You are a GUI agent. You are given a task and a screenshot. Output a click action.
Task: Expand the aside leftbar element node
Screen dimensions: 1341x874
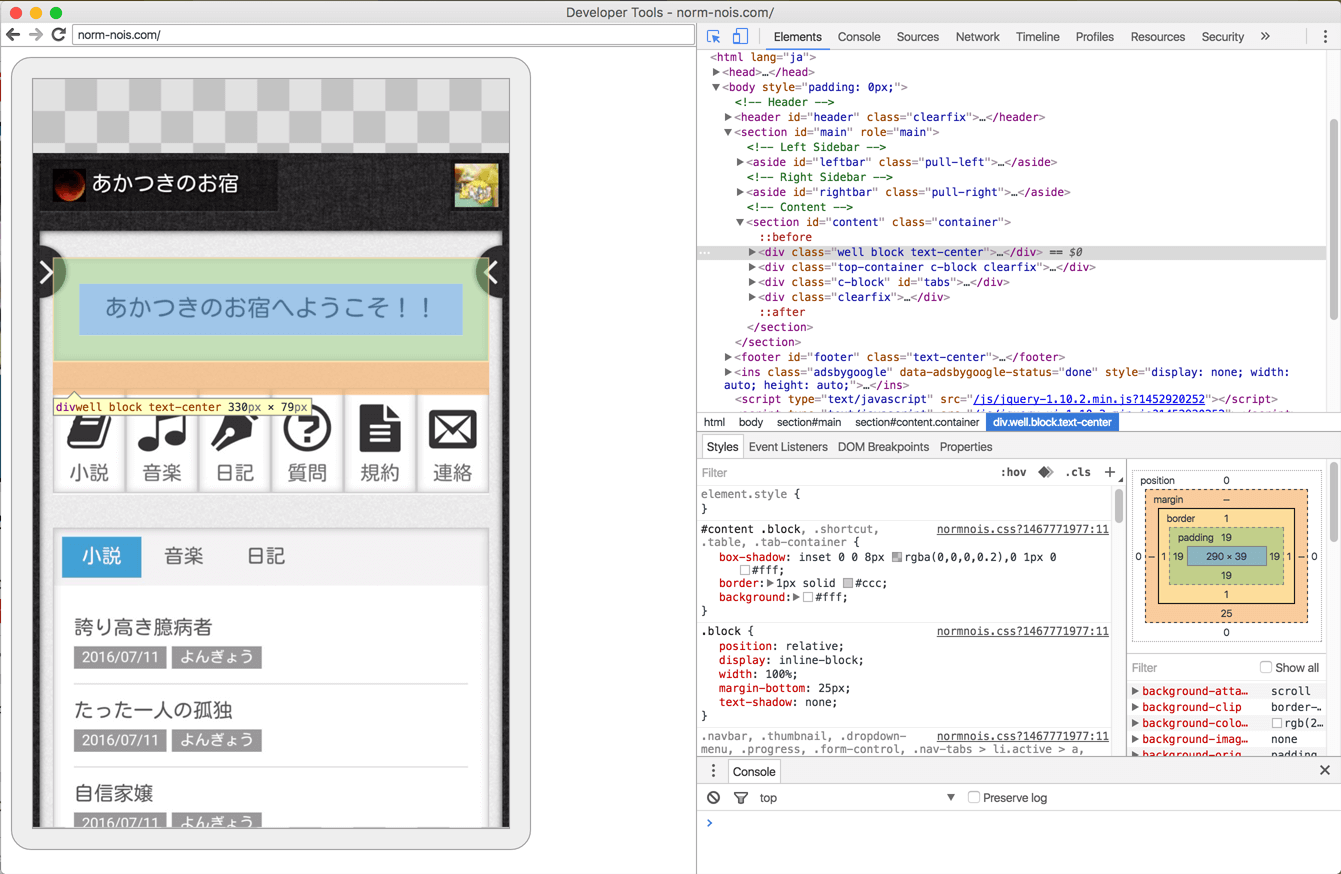[x=740, y=162]
